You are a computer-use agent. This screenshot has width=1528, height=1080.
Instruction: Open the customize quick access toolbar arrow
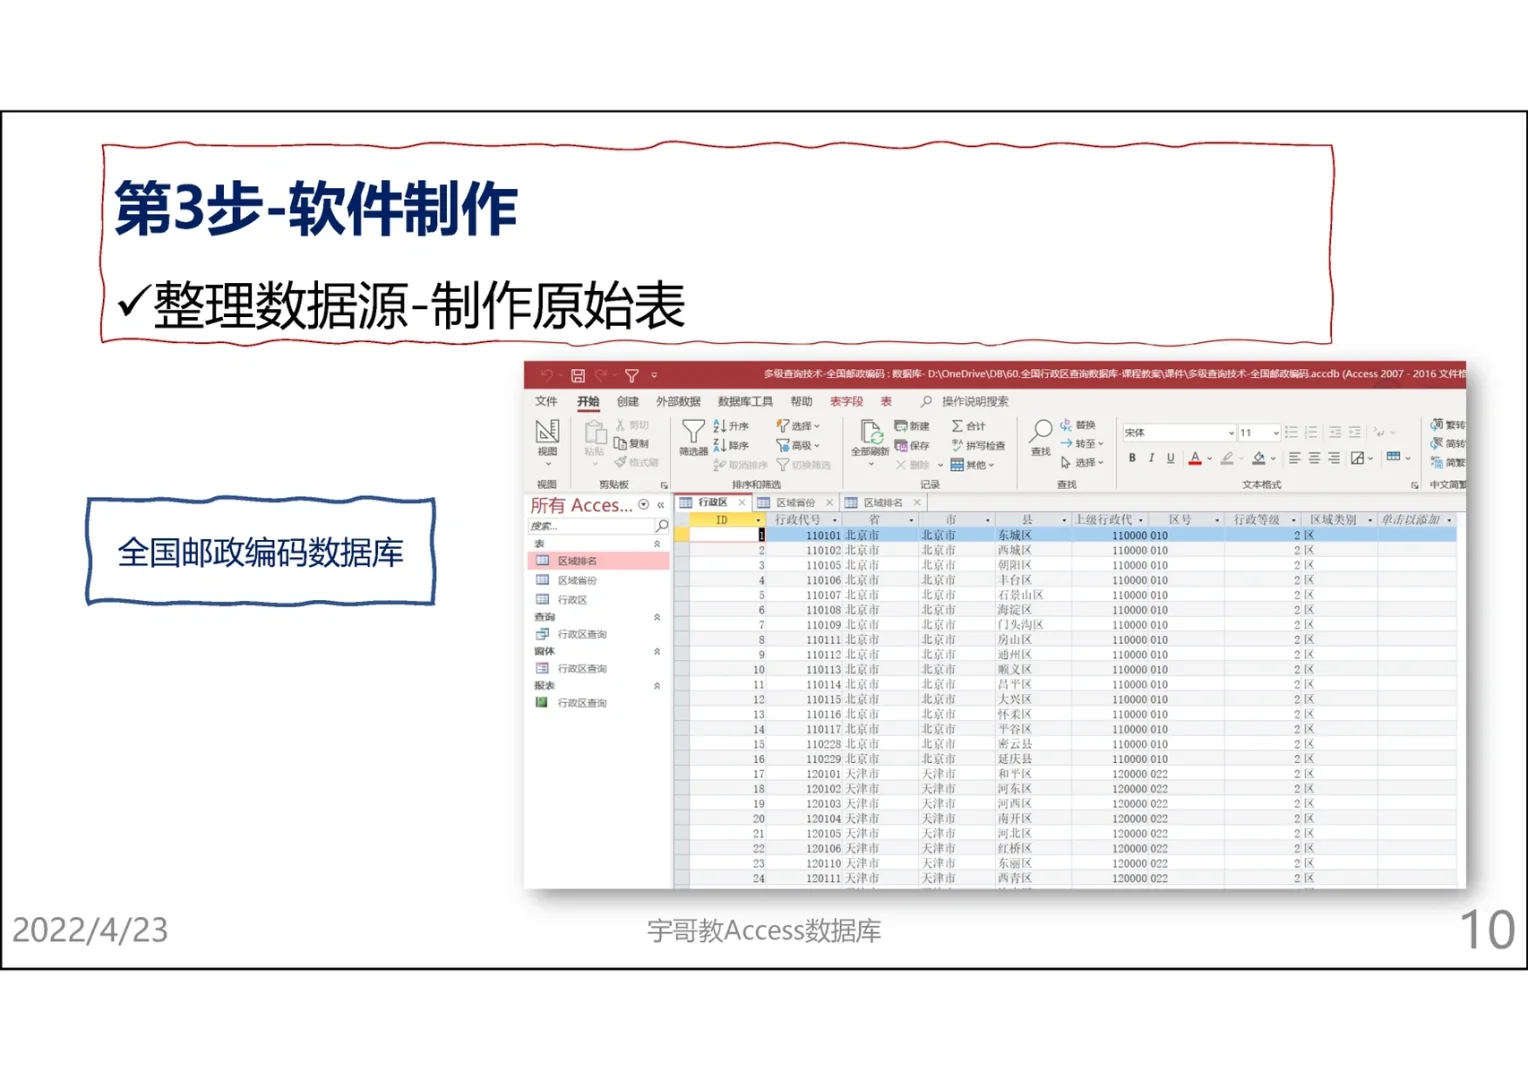654,376
